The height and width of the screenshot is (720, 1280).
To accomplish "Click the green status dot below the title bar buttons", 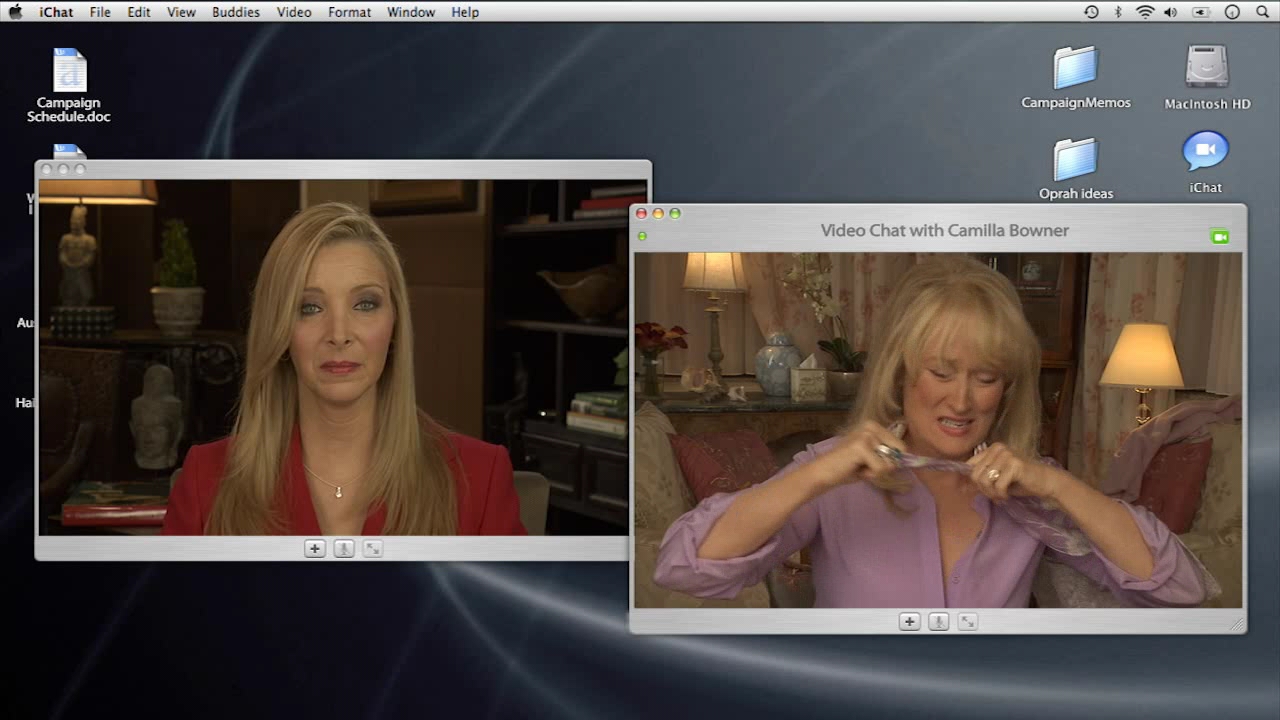I will (642, 236).
